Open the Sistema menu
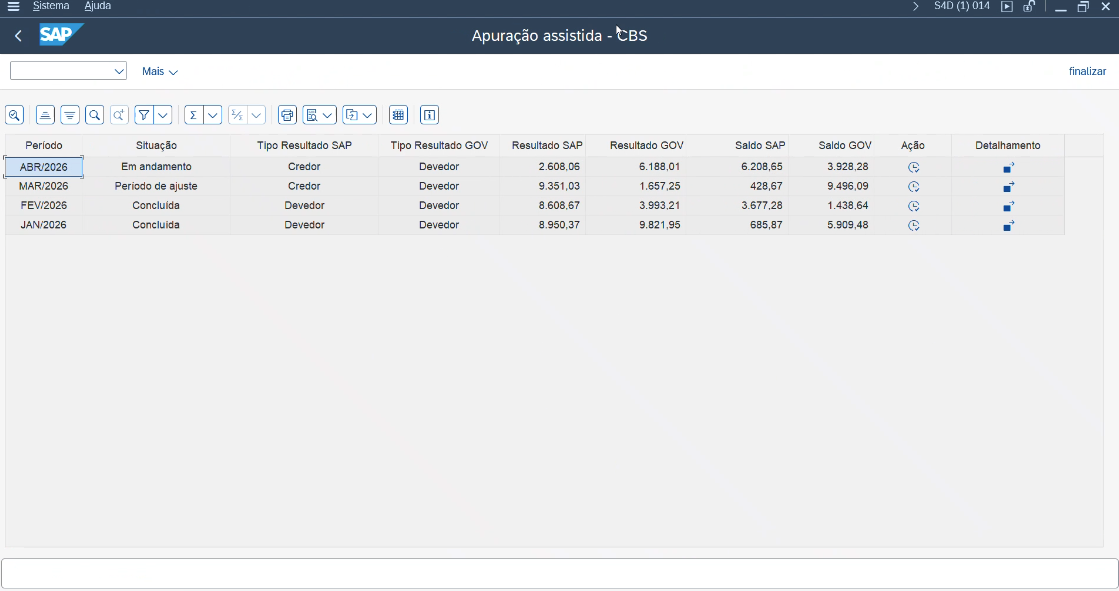The image size is (1119, 591). tap(51, 6)
